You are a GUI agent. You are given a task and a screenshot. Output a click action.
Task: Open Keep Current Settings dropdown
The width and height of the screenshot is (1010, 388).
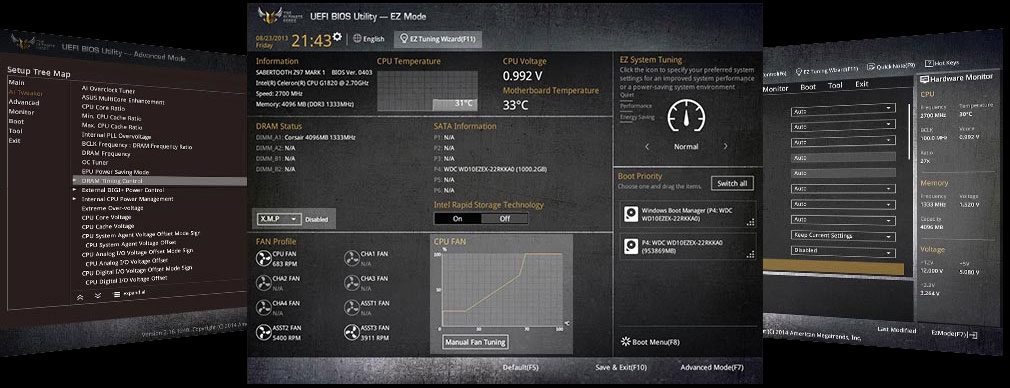click(x=843, y=236)
